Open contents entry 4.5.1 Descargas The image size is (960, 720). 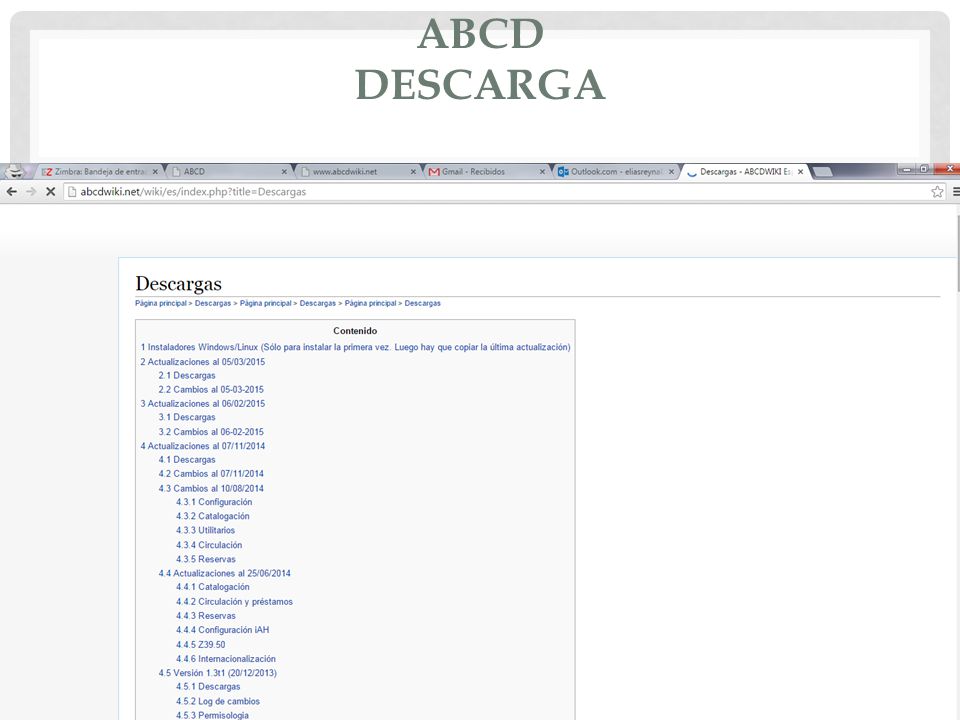click(208, 687)
